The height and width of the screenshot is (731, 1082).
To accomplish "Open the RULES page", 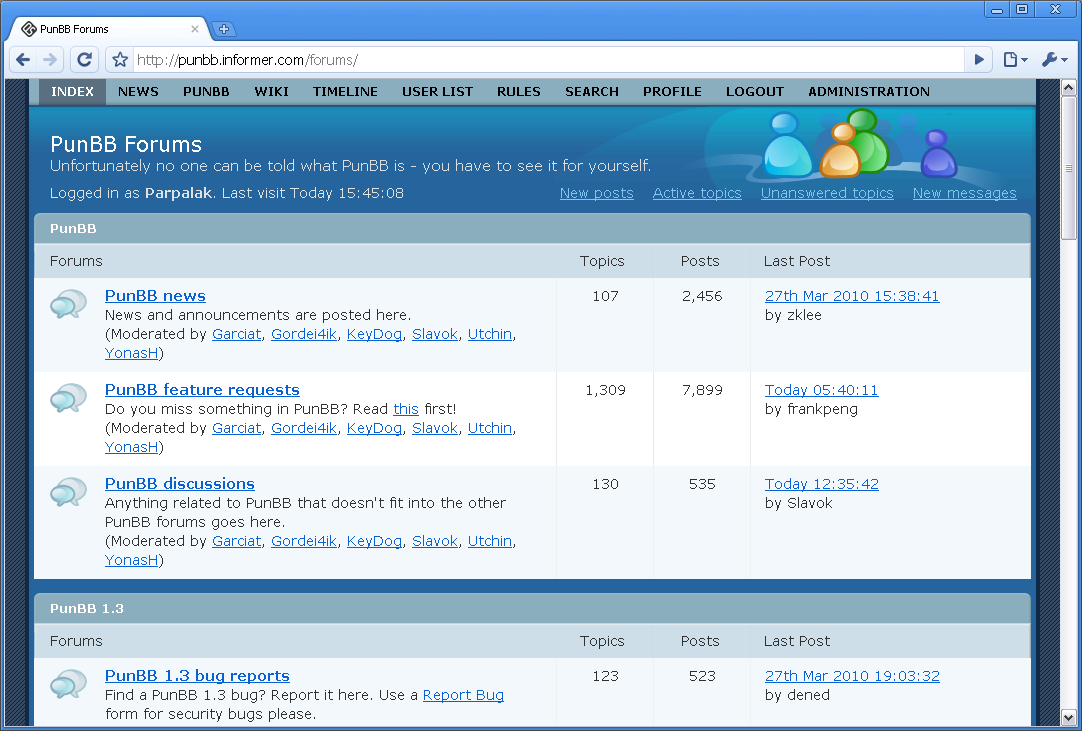I will pyautogui.click(x=519, y=92).
